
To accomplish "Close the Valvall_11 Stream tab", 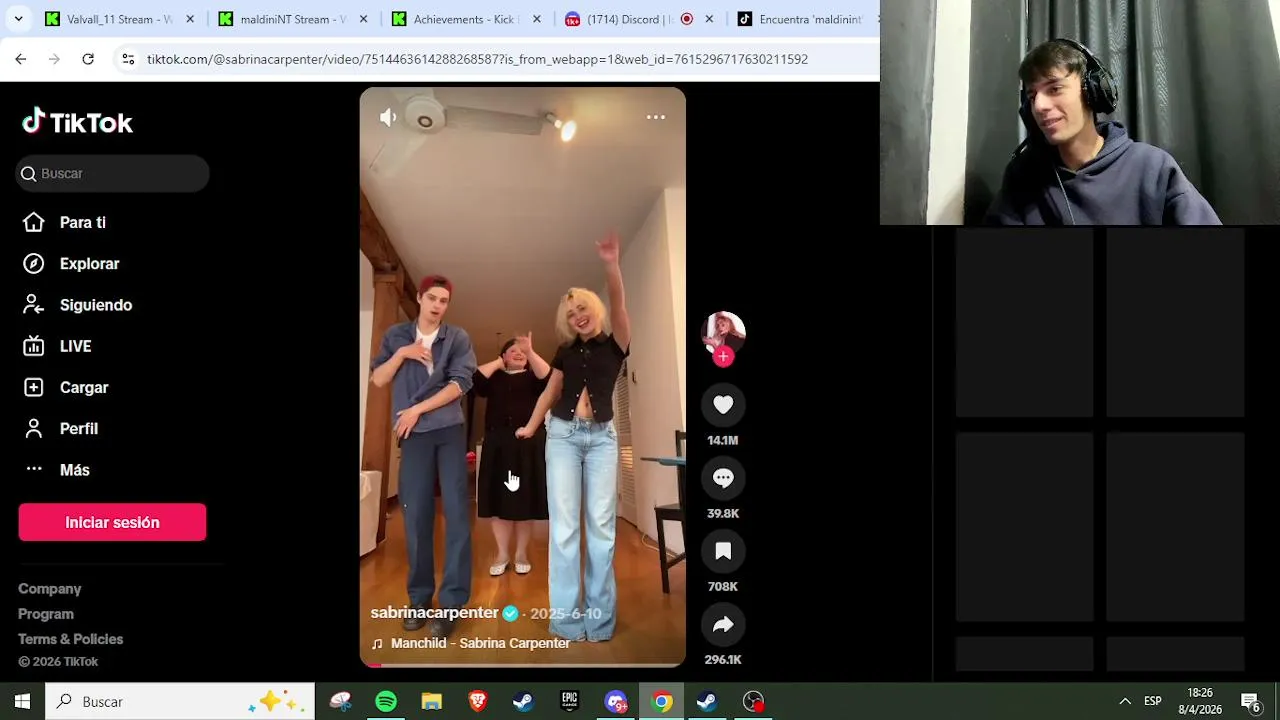I will point(190,19).
